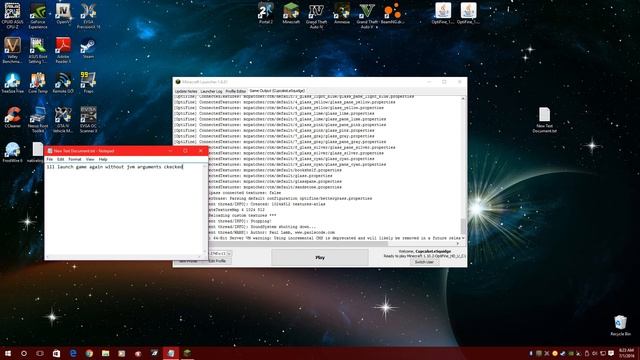The height and width of the screenshot is (360, 640).
Task: Click the Play button in Minecraft Launcher
Action: coord(320,258)
